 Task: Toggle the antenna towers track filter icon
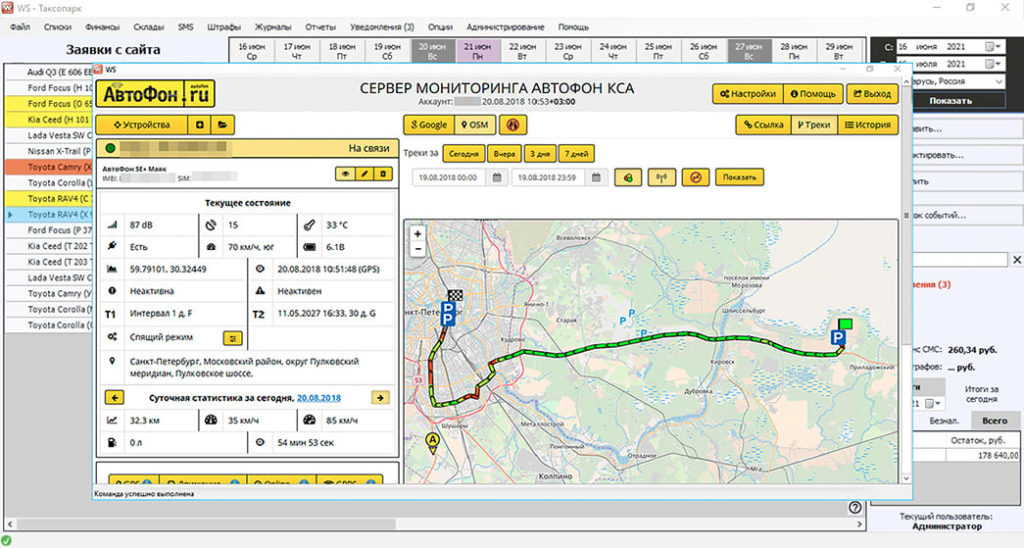coord(662,177)
